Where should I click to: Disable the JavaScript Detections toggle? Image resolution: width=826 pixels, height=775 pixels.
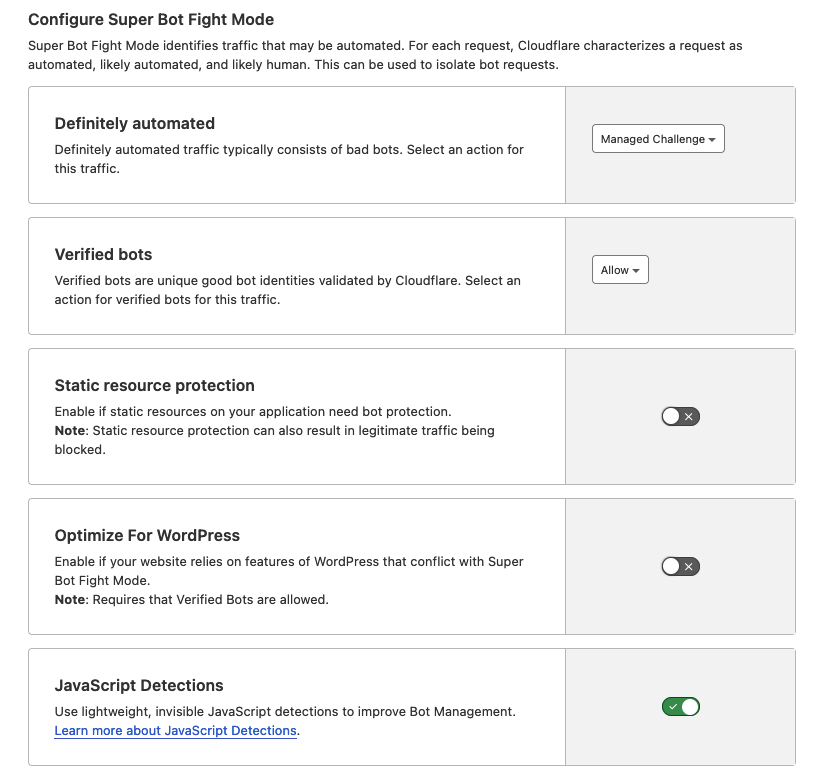tap(680, 707)
